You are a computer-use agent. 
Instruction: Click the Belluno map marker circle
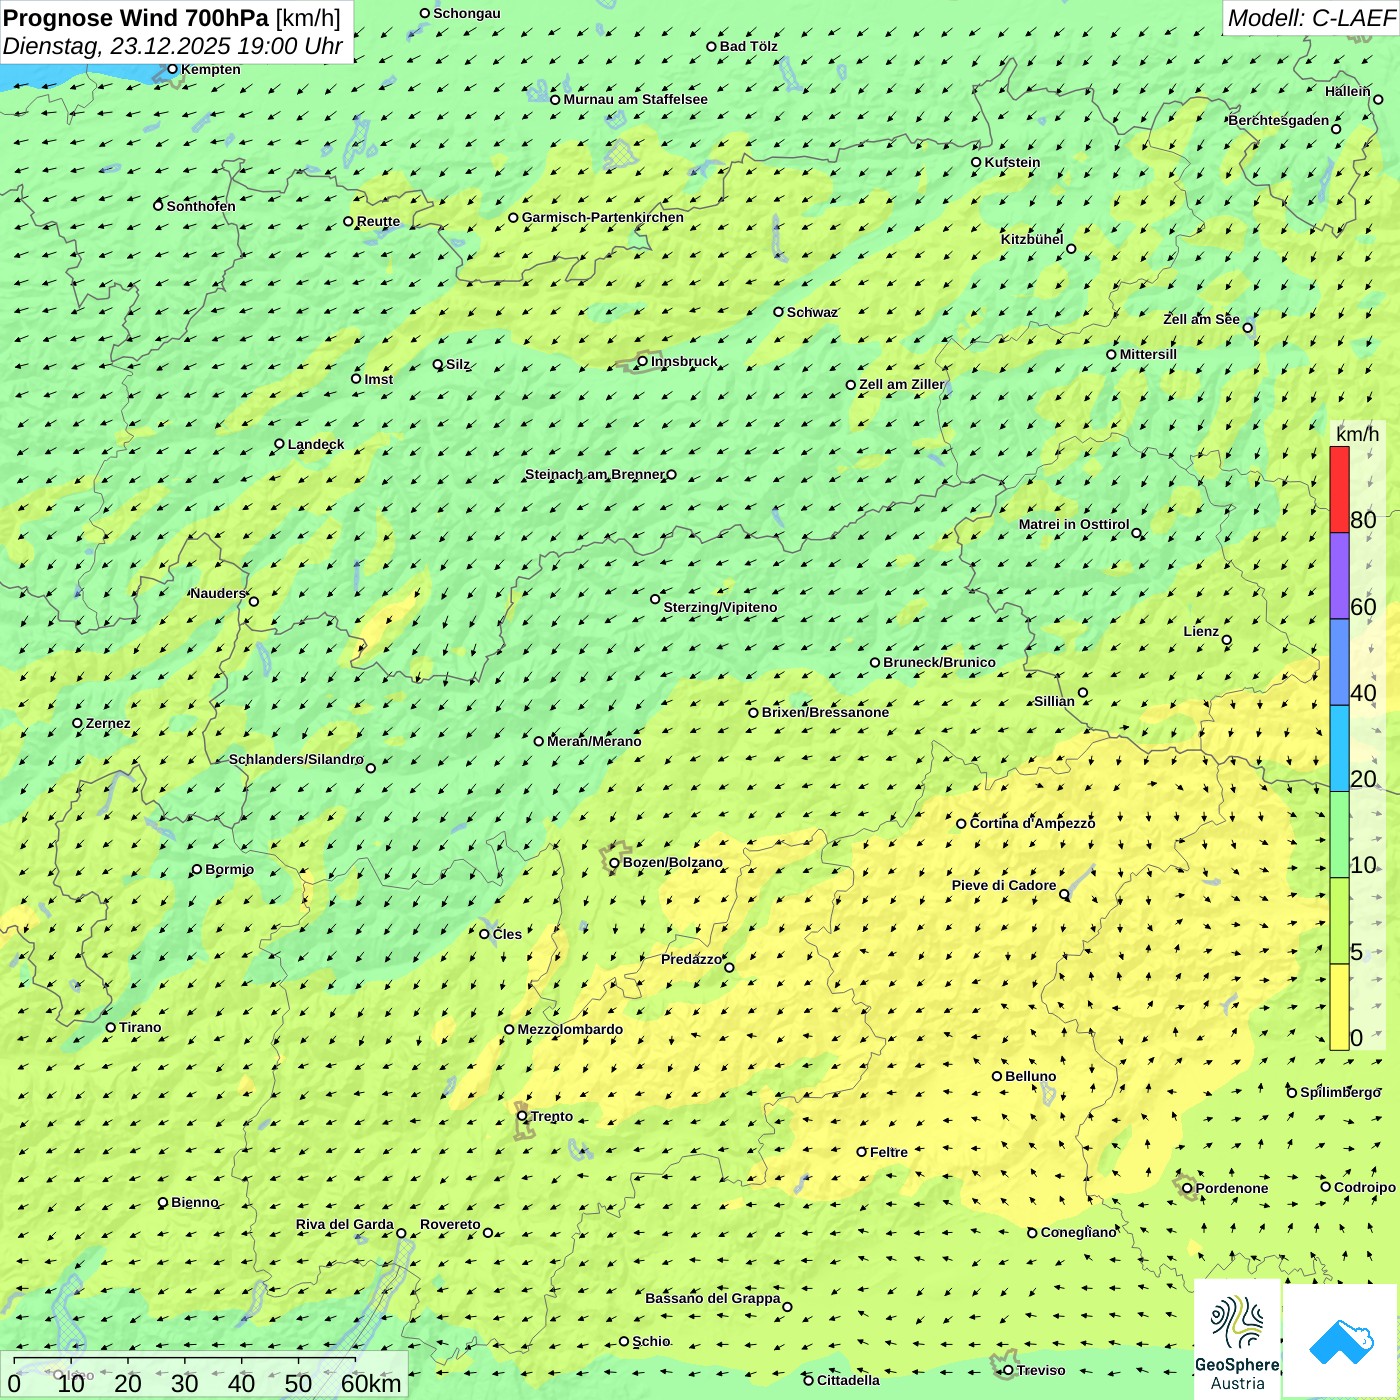pos(997,1076)
